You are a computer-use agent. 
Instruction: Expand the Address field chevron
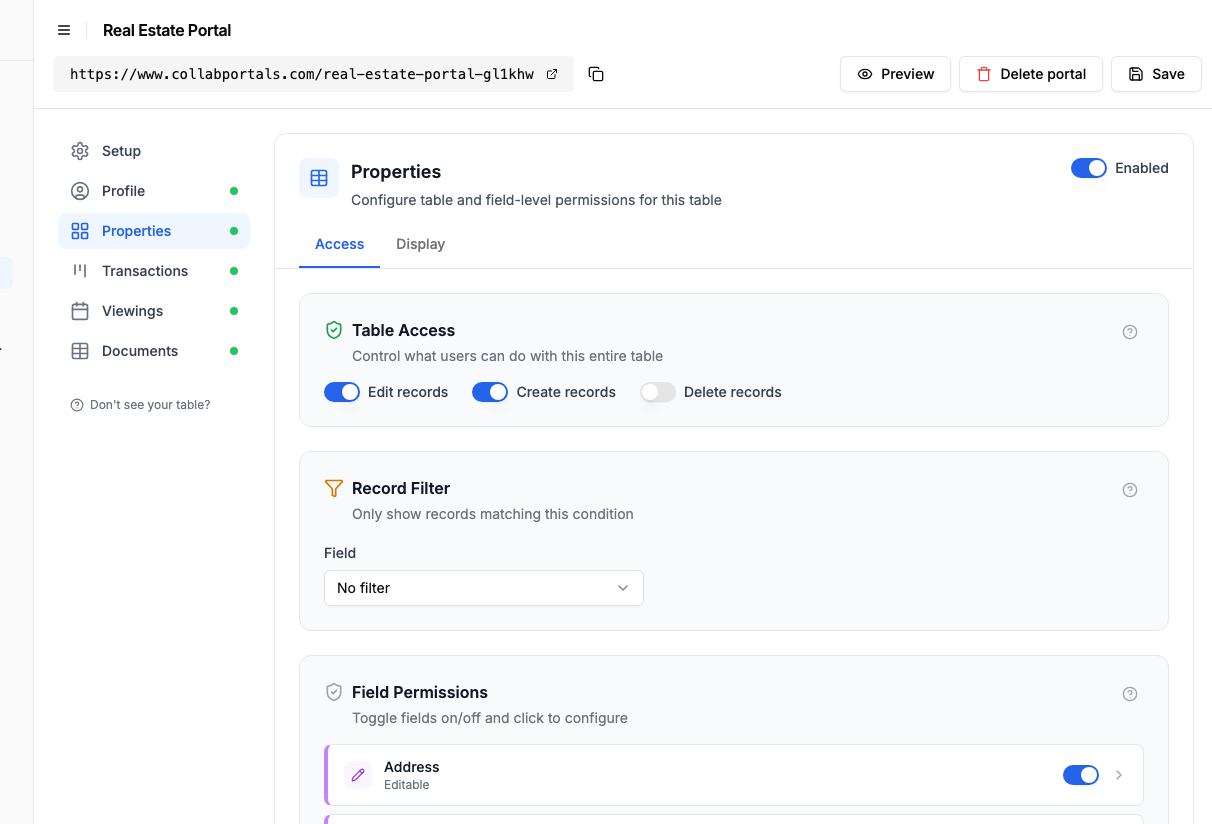click(1119, 775)
